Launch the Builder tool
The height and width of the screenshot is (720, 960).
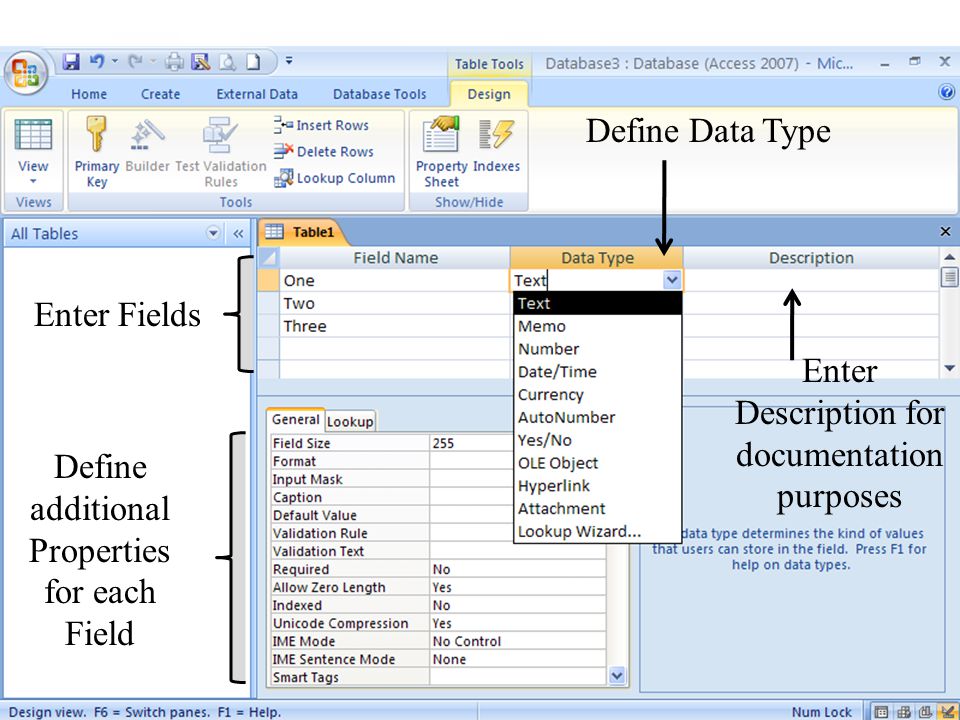[148, 145]
